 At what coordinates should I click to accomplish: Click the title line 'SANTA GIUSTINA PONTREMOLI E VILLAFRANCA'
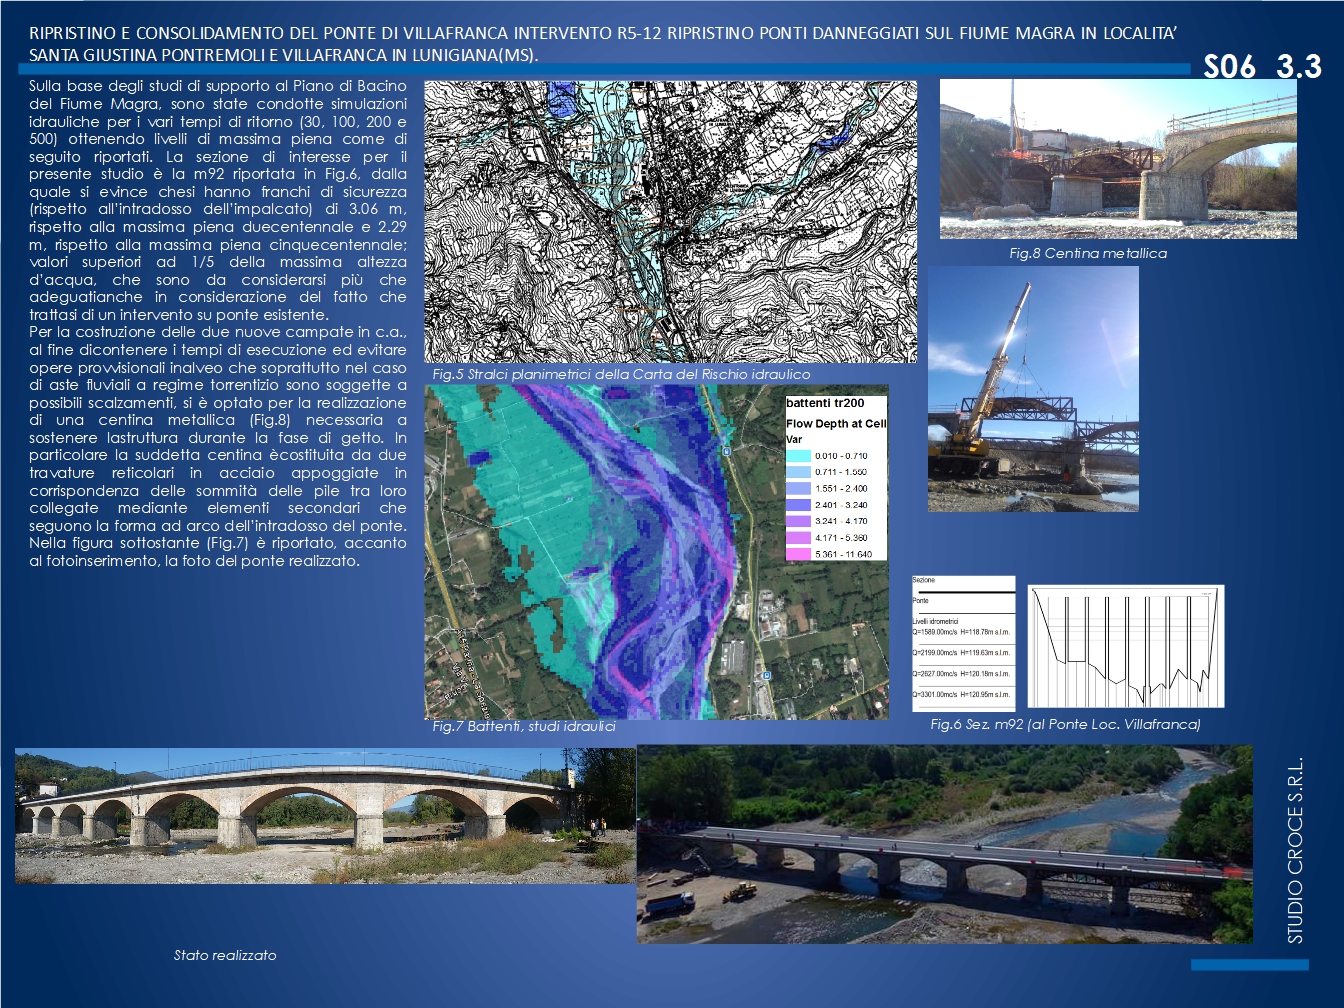click(283, 55)
